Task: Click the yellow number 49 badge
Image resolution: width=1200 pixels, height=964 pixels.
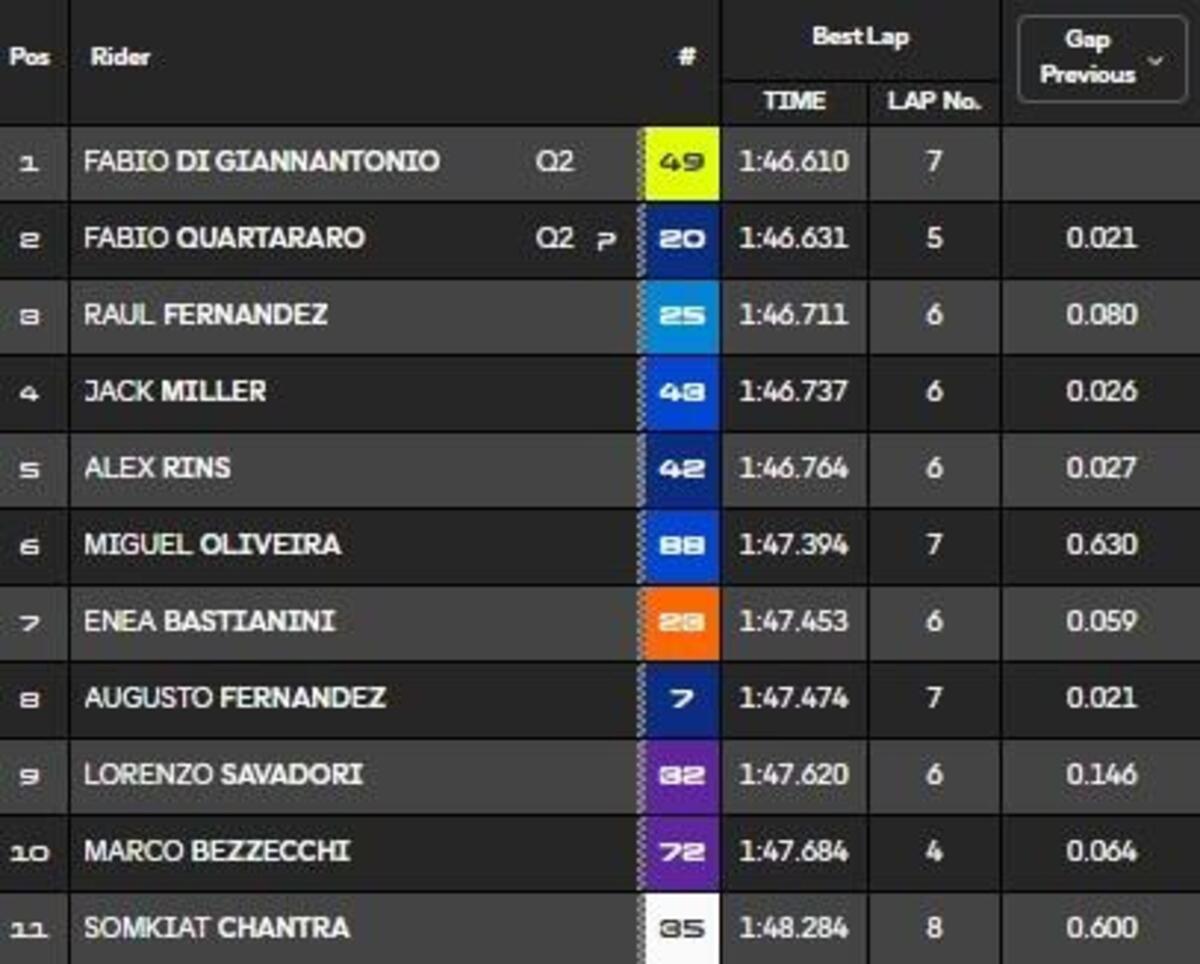Action: pos(682,162)
